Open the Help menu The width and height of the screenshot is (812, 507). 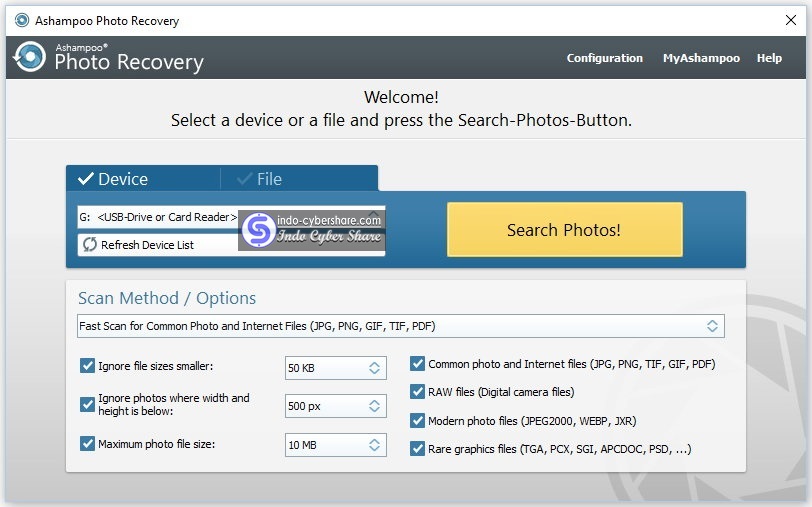769,58
